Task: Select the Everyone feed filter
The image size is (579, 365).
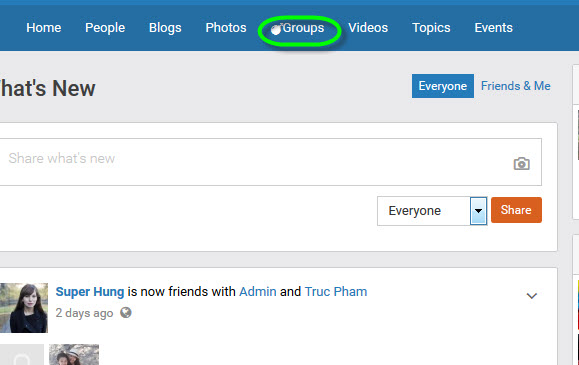Action: 443,86
